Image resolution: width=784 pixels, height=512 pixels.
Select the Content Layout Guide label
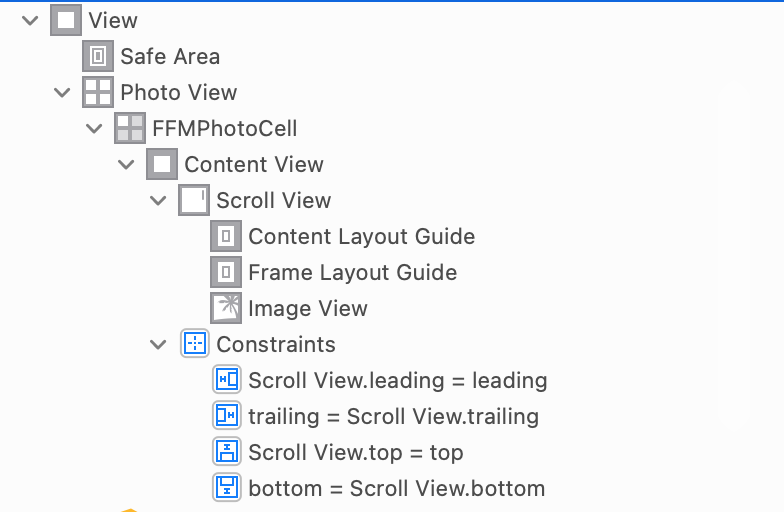click(362, 236)
